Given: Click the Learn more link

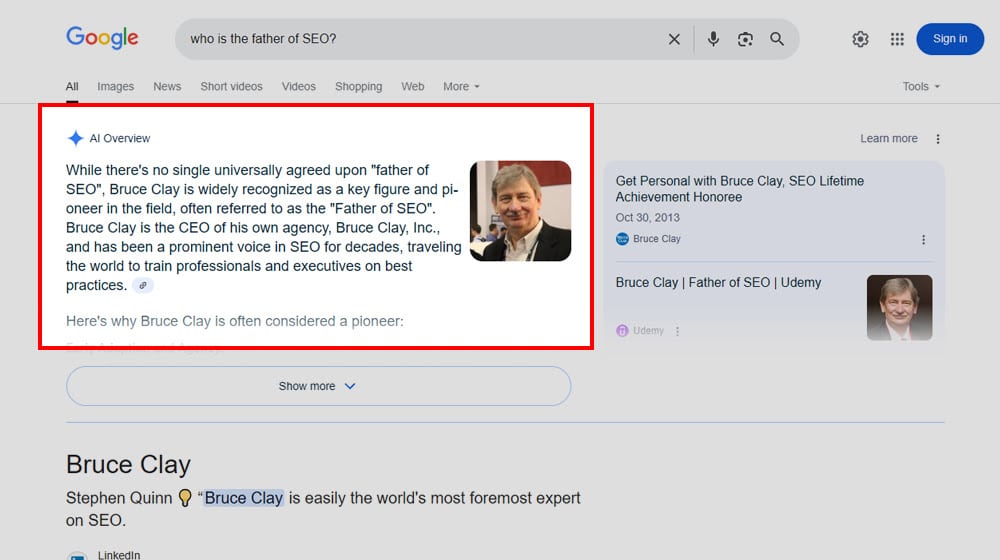Looking at the screenshot, I should (888, 138).
